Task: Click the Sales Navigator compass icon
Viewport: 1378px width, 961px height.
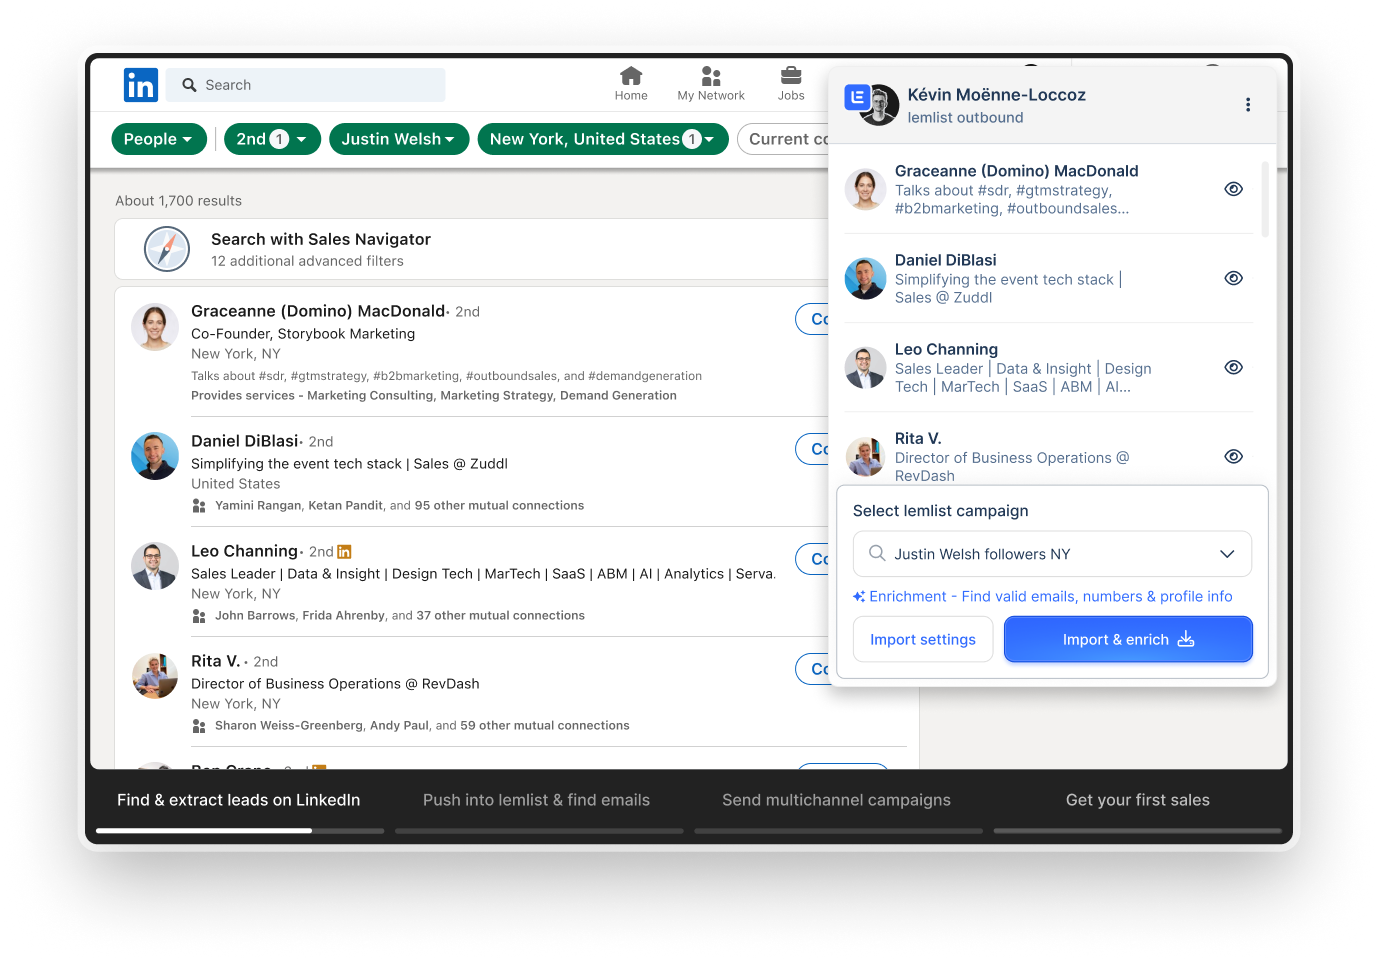Action: [167, 249]
